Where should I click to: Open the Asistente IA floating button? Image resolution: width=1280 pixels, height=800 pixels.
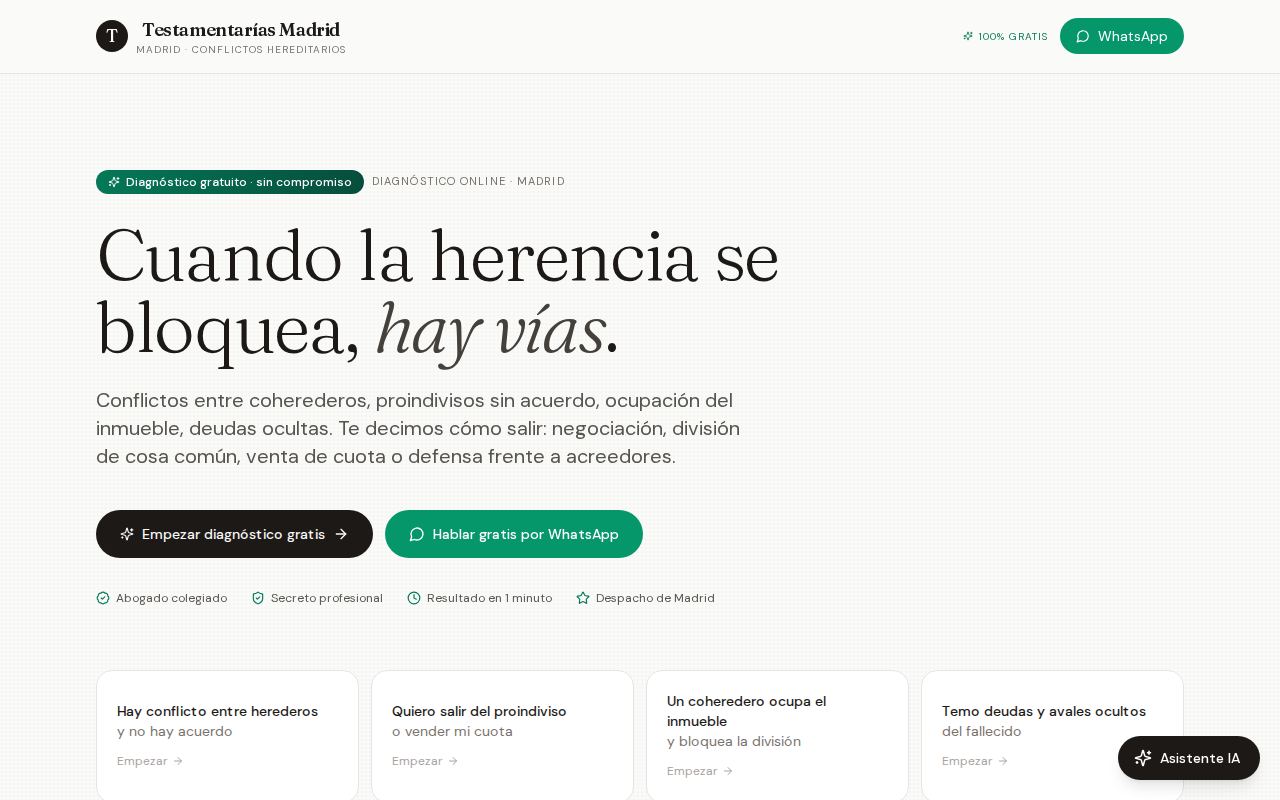(x=1189, y=758)
